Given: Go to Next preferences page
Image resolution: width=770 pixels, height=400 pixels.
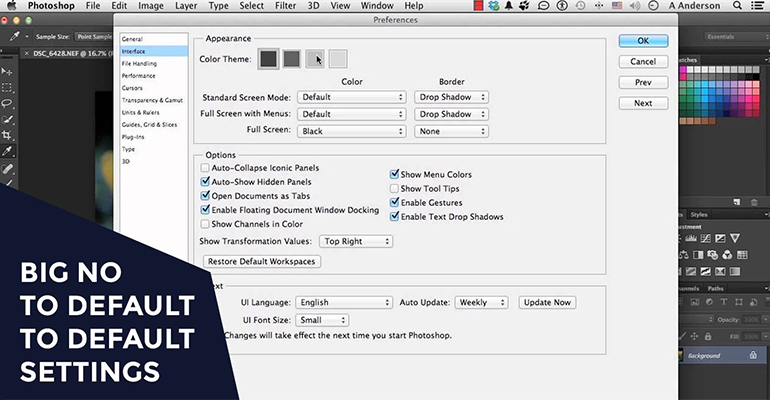Looking at the screenshot, I should click(643, 103).
